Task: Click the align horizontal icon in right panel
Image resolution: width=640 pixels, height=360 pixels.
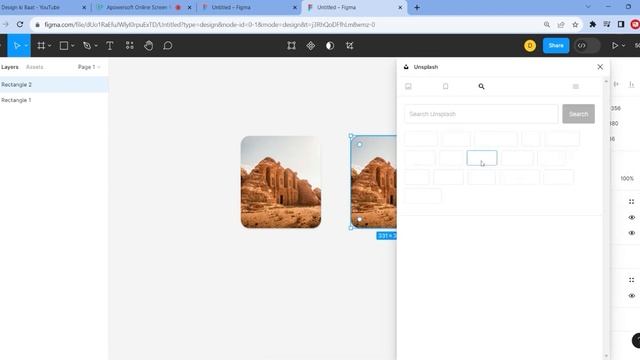Action: click(x=616, y=84)
